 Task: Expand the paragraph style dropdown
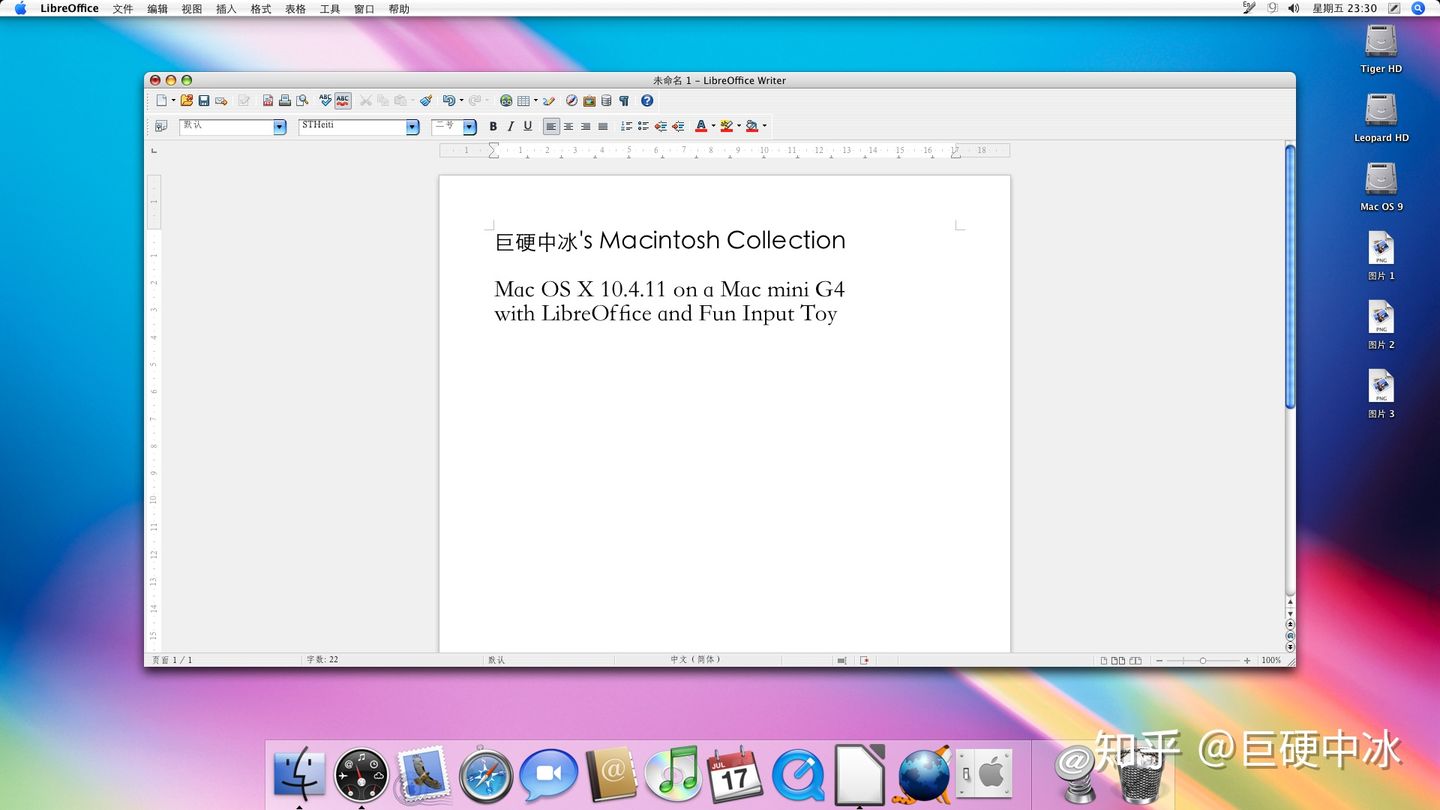280,127
